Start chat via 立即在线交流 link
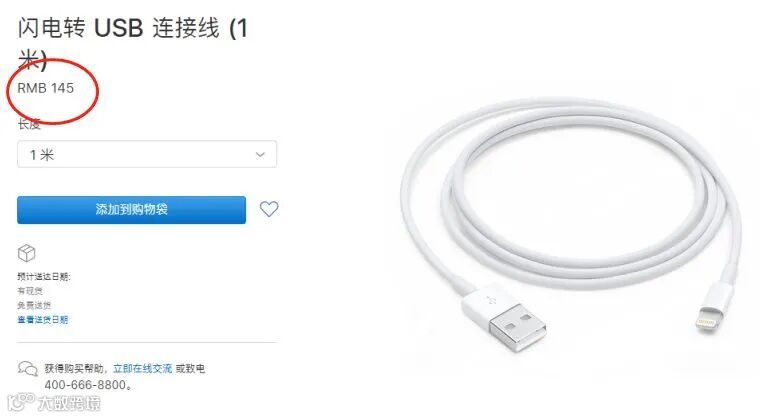 tap(142, 369)
